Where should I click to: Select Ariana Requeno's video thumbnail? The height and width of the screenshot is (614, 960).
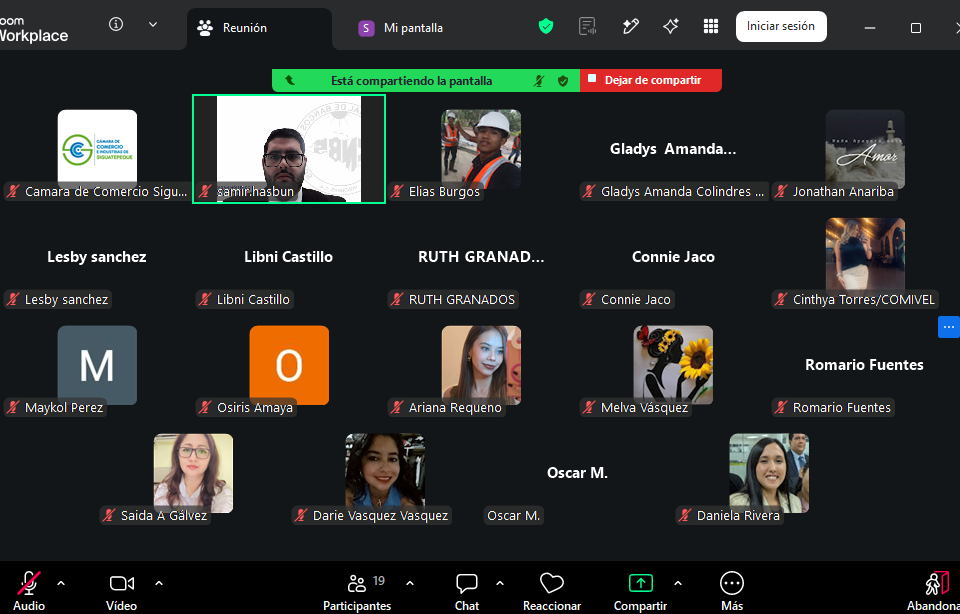pyautogui.click(x=481, y=365)
